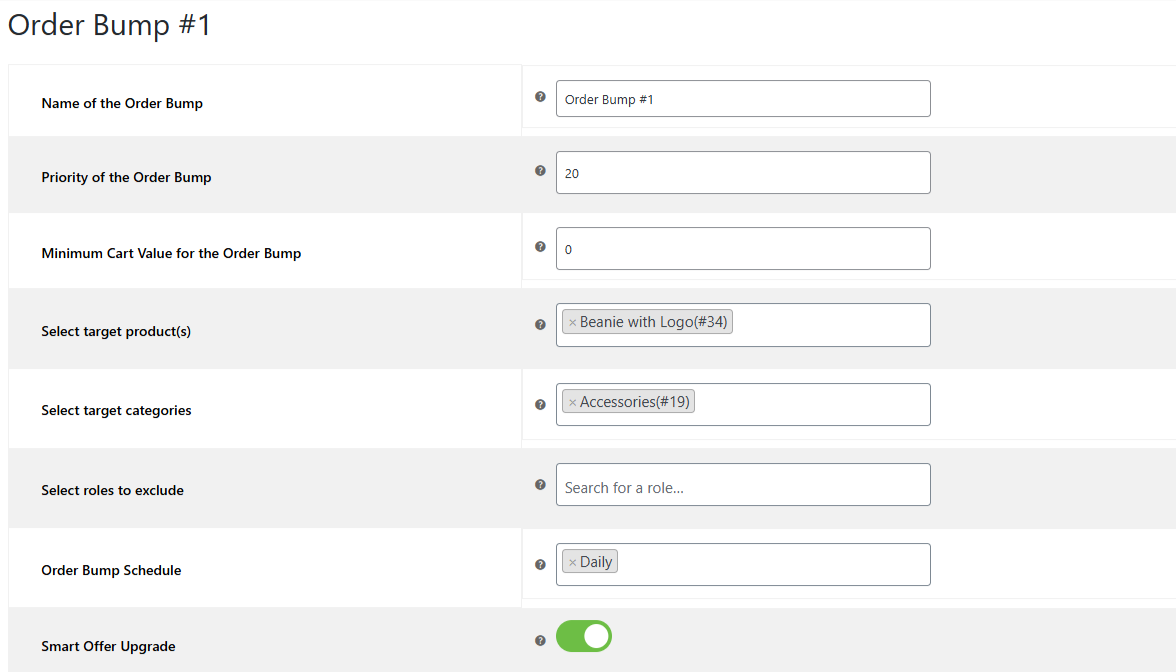Open help tooltip for Order Bump Schedule
The height and width of the screenshot is (672, 1176).
[x=540, y=565]
